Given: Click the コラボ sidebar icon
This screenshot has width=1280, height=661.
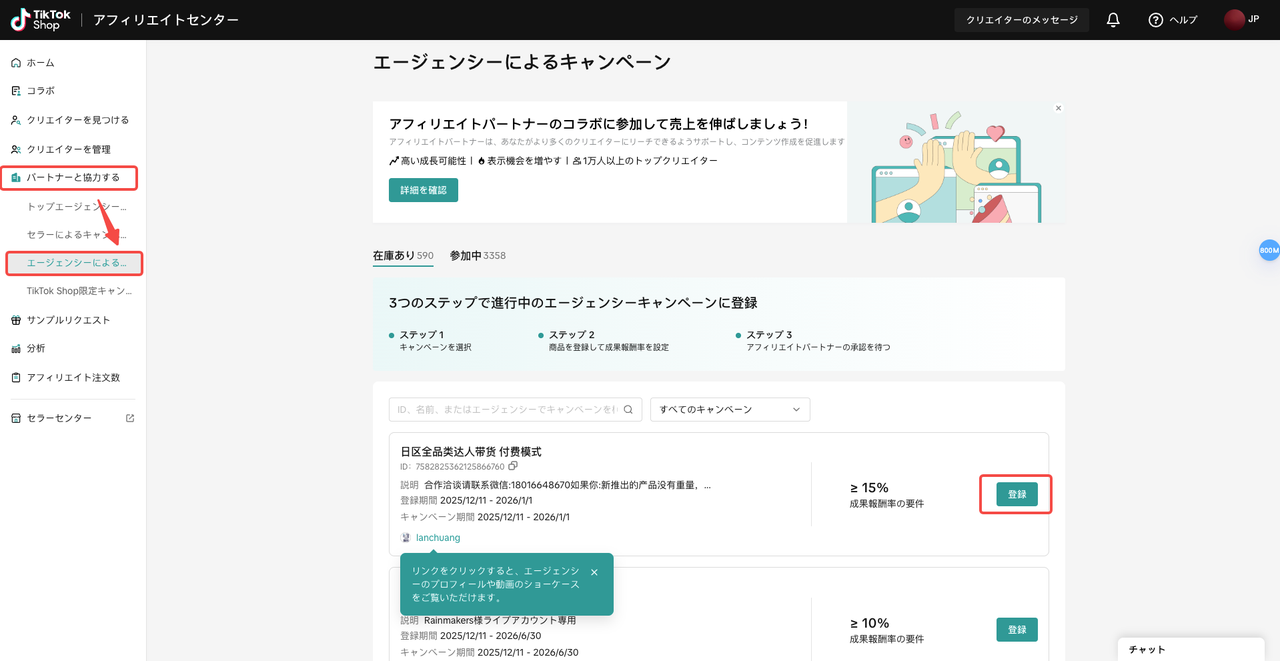Looking at the screenshot, I should coord(16,91).
